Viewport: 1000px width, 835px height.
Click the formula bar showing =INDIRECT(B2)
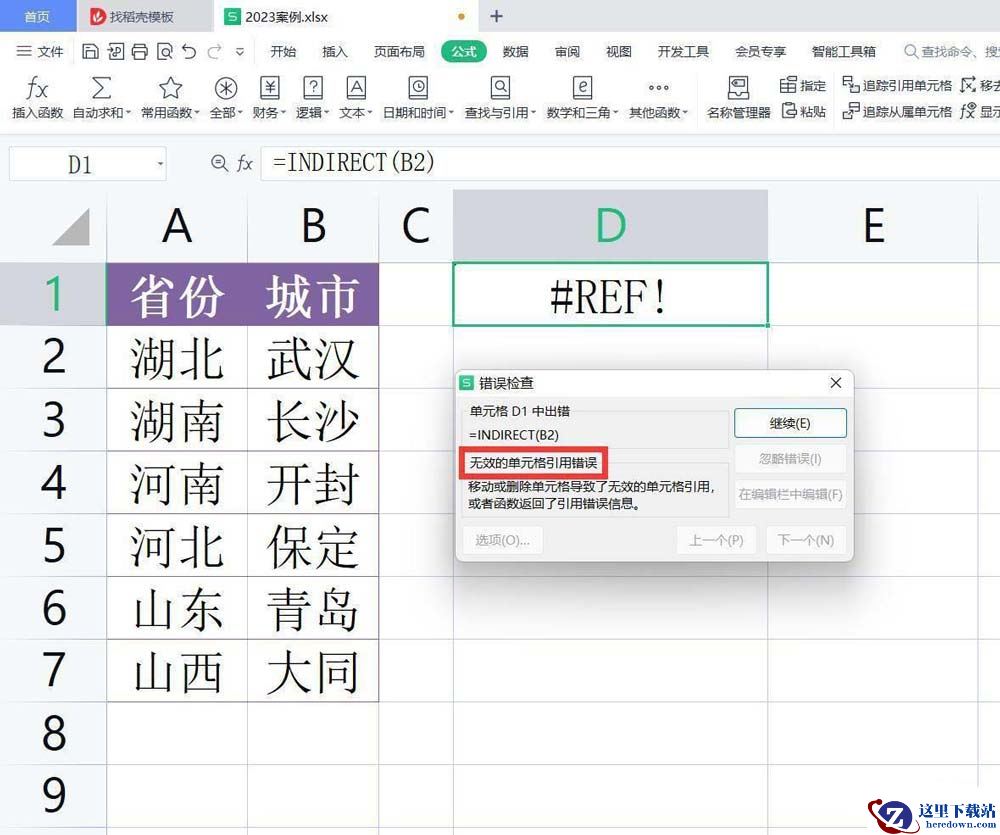click(630, 163)
